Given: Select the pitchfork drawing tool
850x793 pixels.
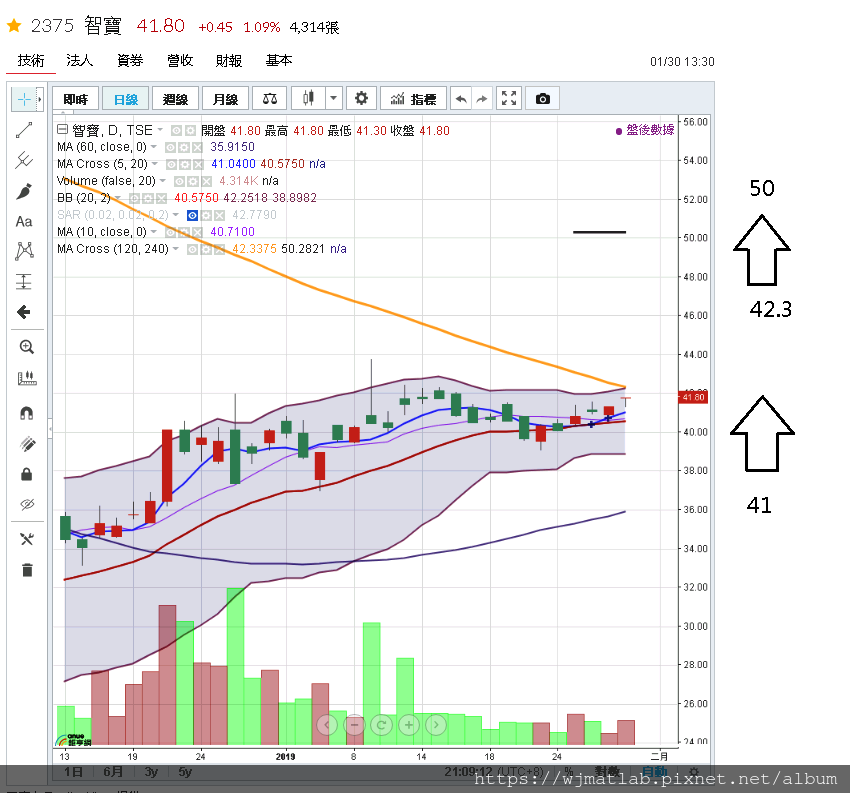Looking at the screenshot, I should click(24, 160).
